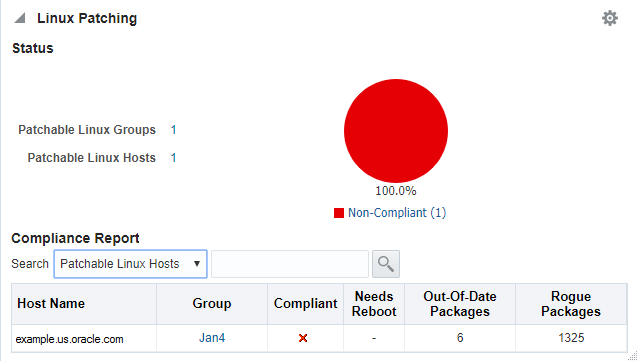Focus the Compliance Report search text field
Image resolution: width=638 pixels, height=361 pixels.
[x=290, y=264]
